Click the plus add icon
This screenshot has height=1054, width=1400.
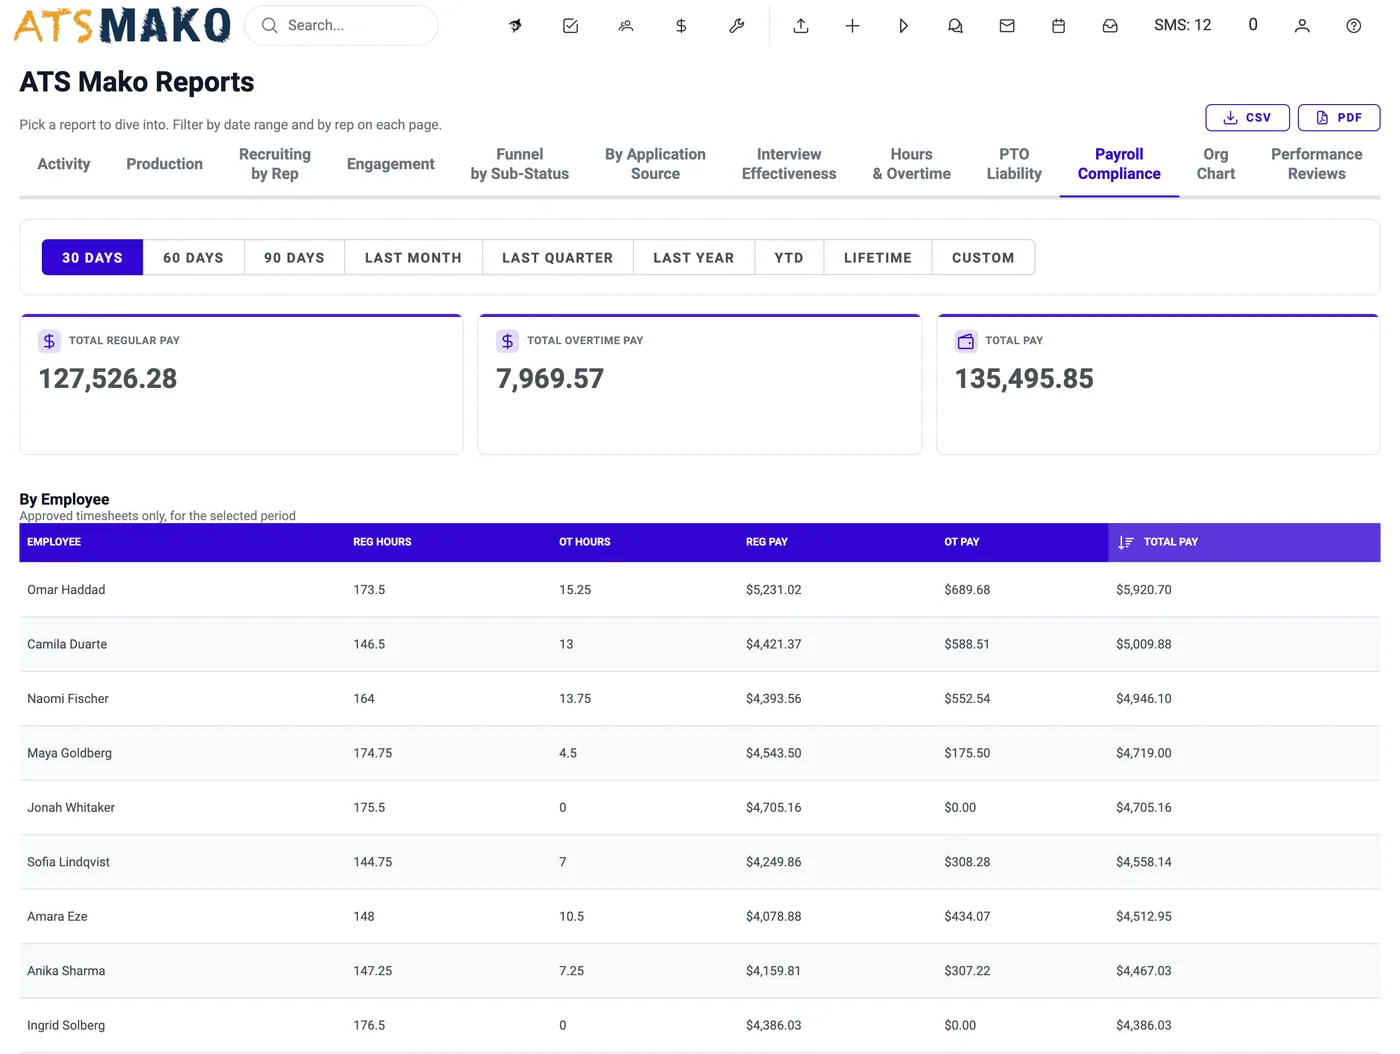click(852, 26)
